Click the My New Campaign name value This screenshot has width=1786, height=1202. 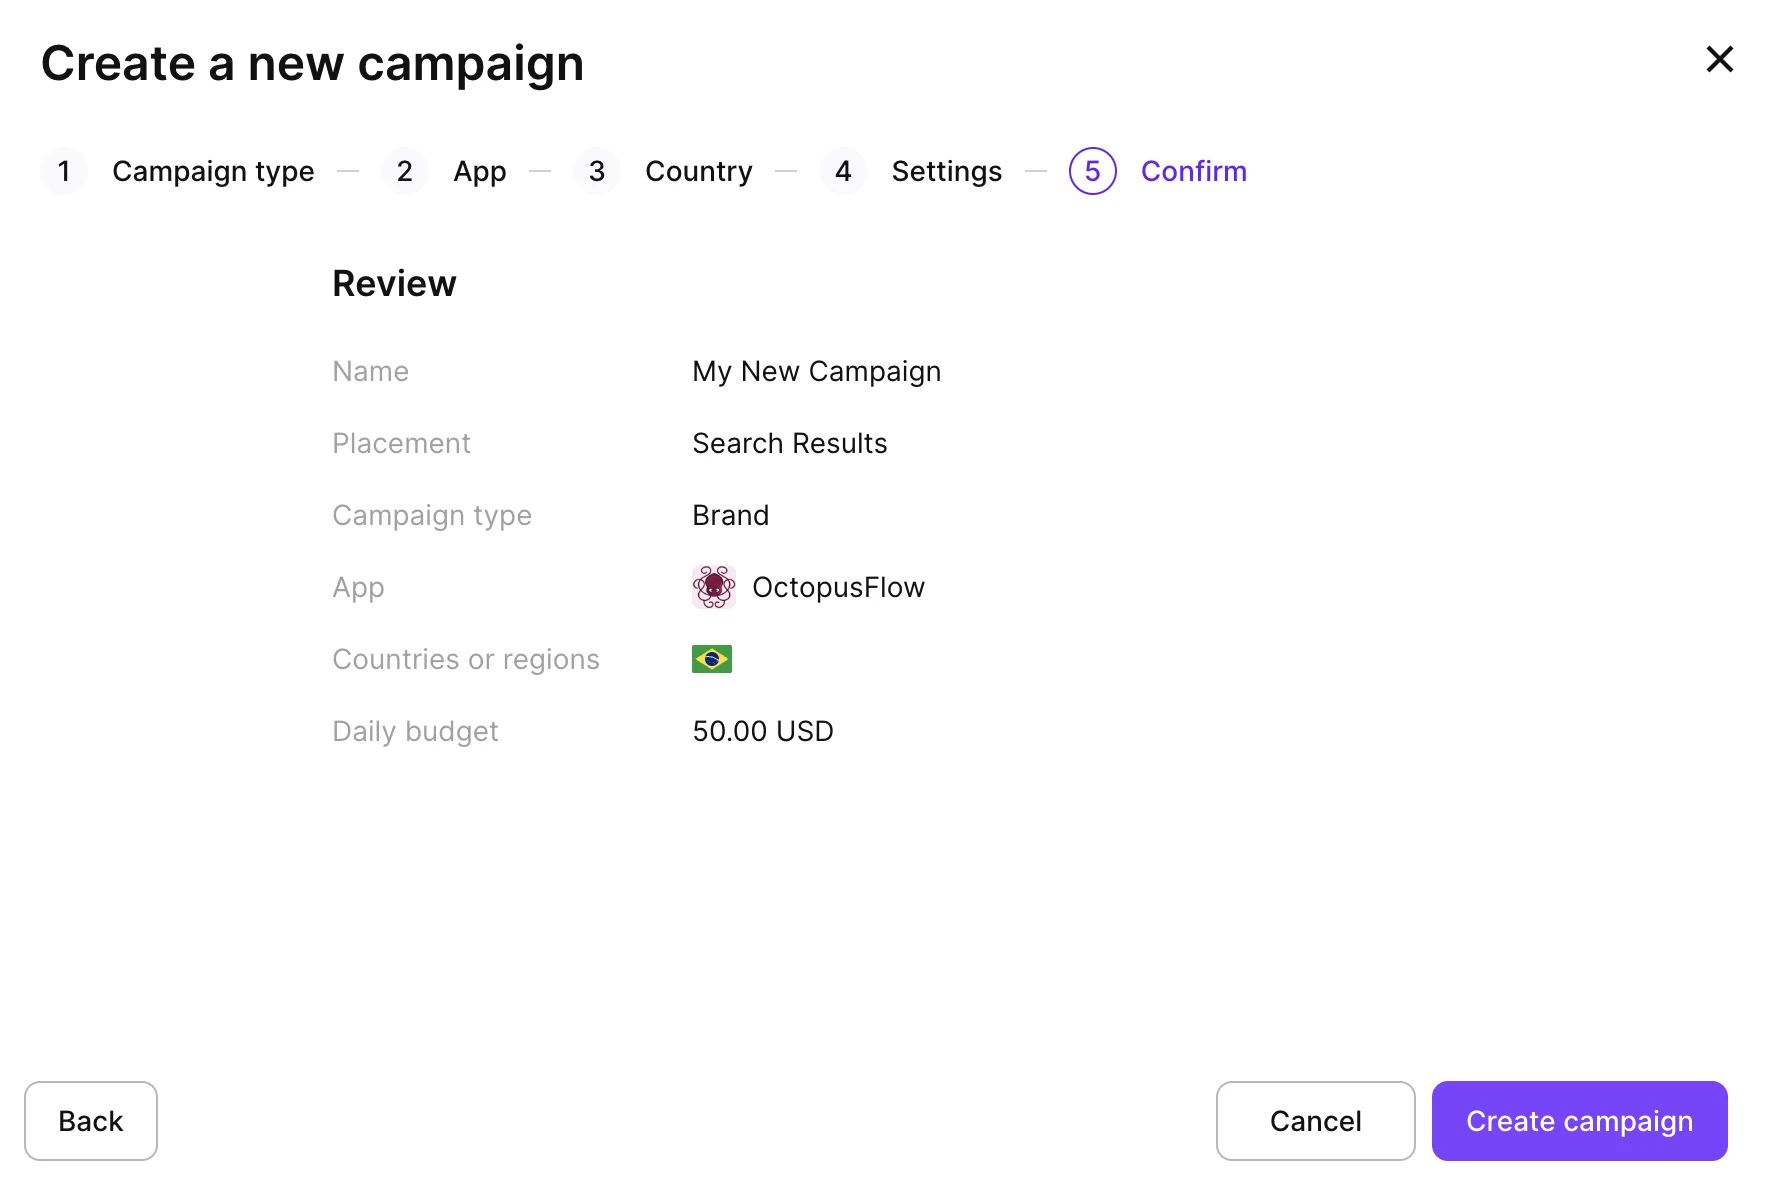coord(817,372)
